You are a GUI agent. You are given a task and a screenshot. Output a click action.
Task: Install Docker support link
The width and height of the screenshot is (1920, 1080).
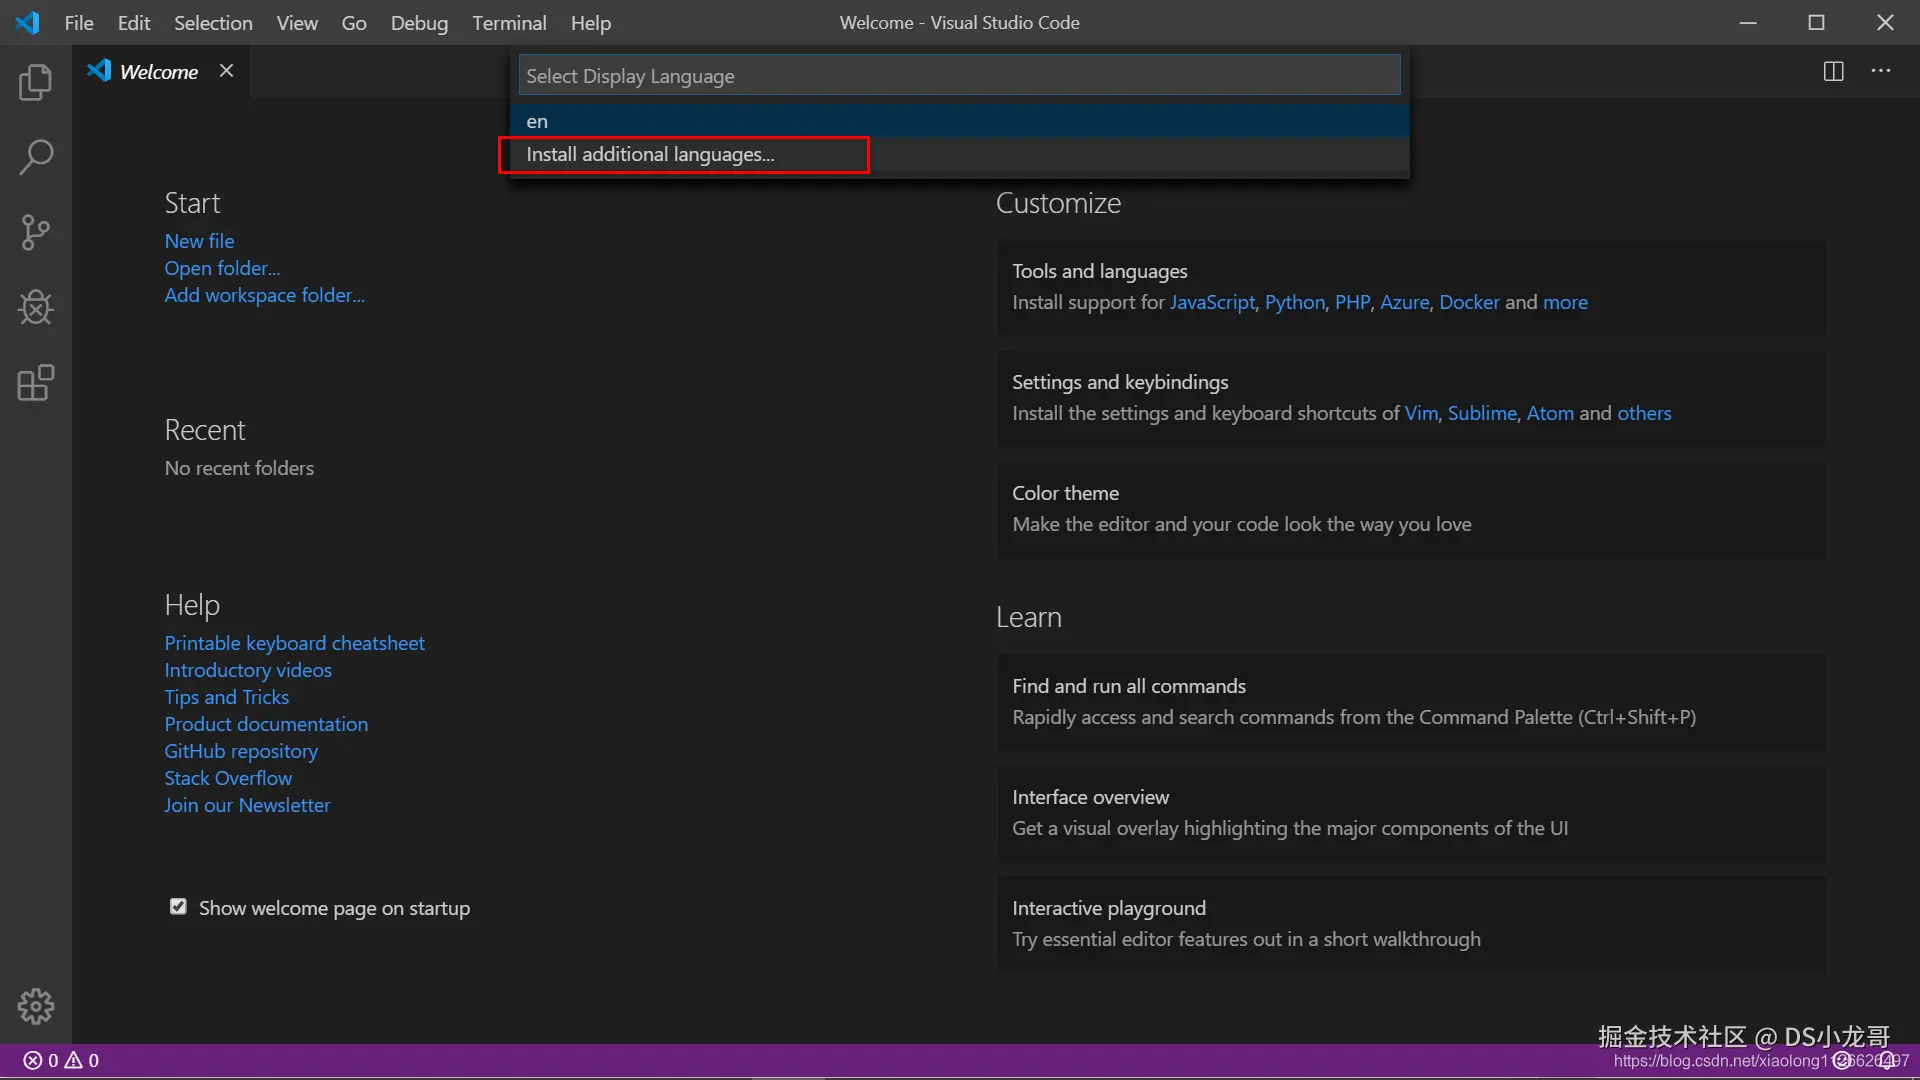1469,302
